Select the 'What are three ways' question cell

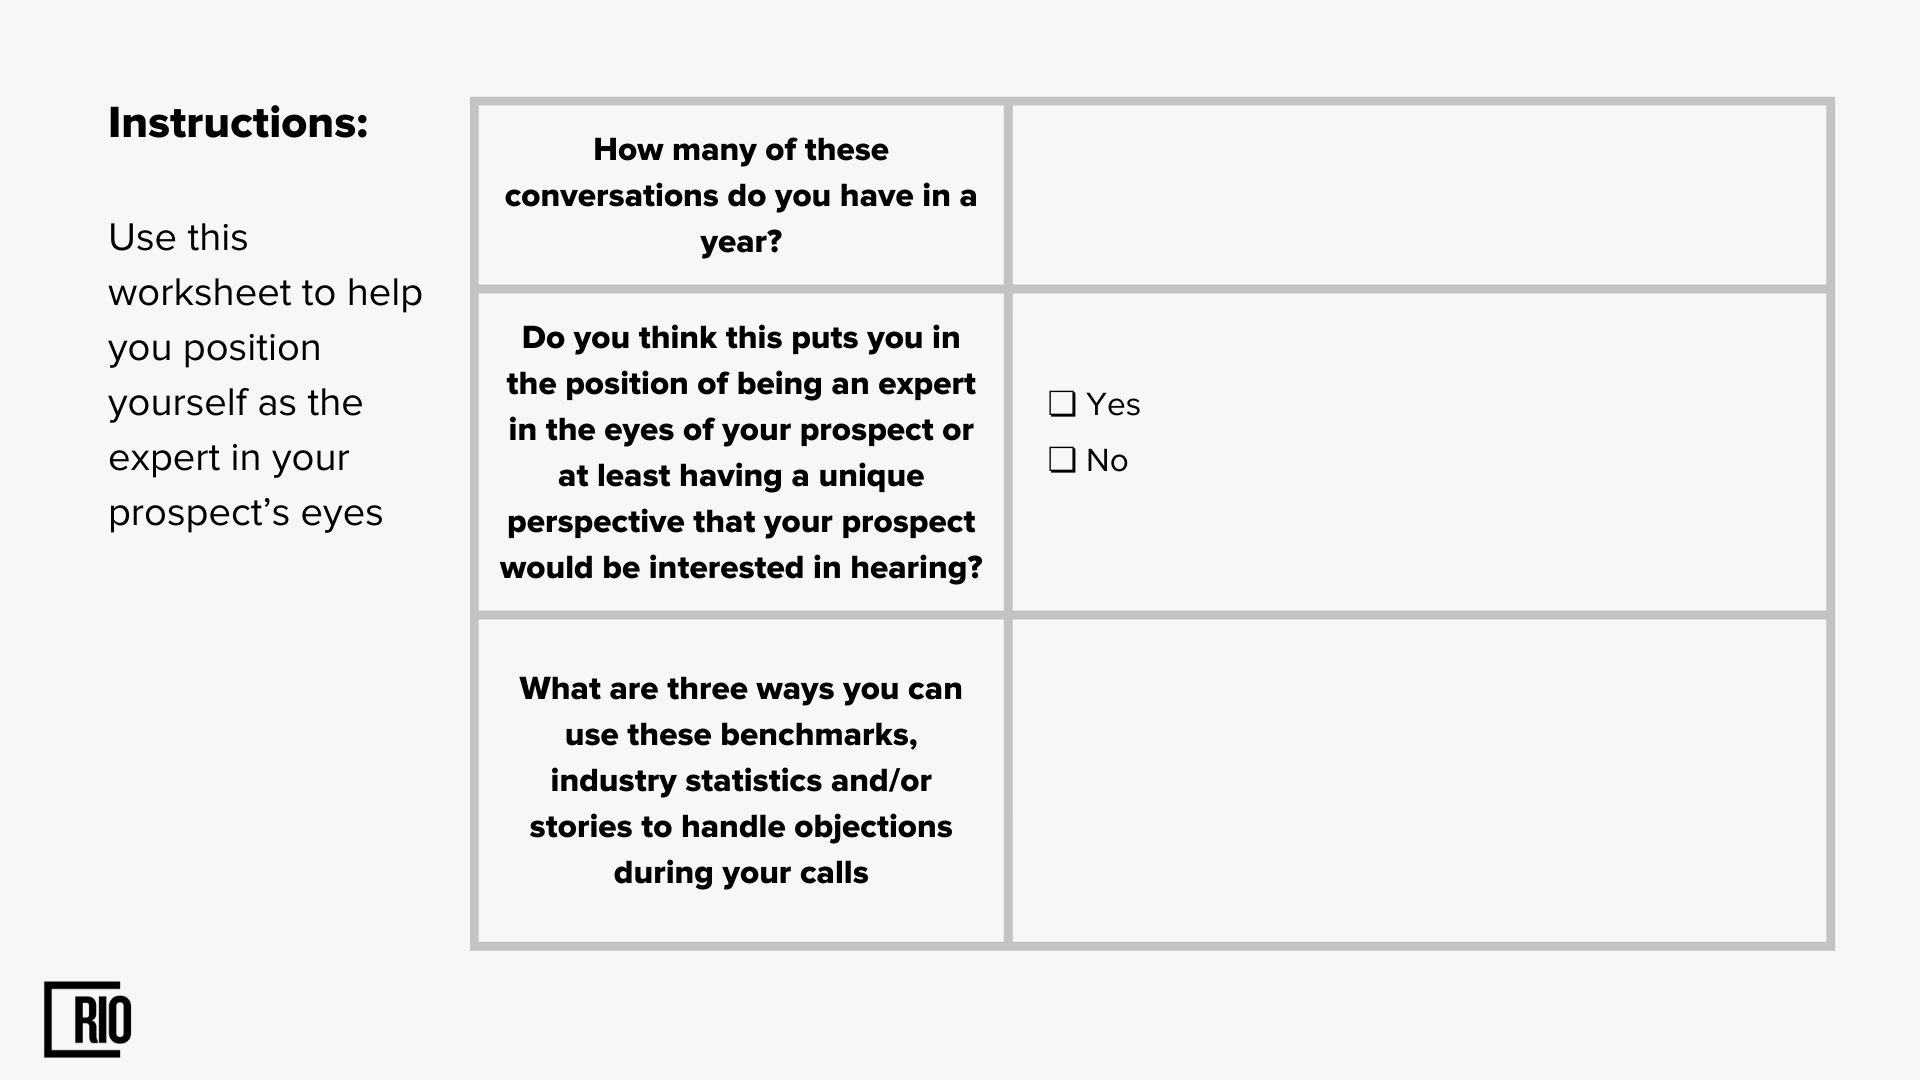coord(741,780)
